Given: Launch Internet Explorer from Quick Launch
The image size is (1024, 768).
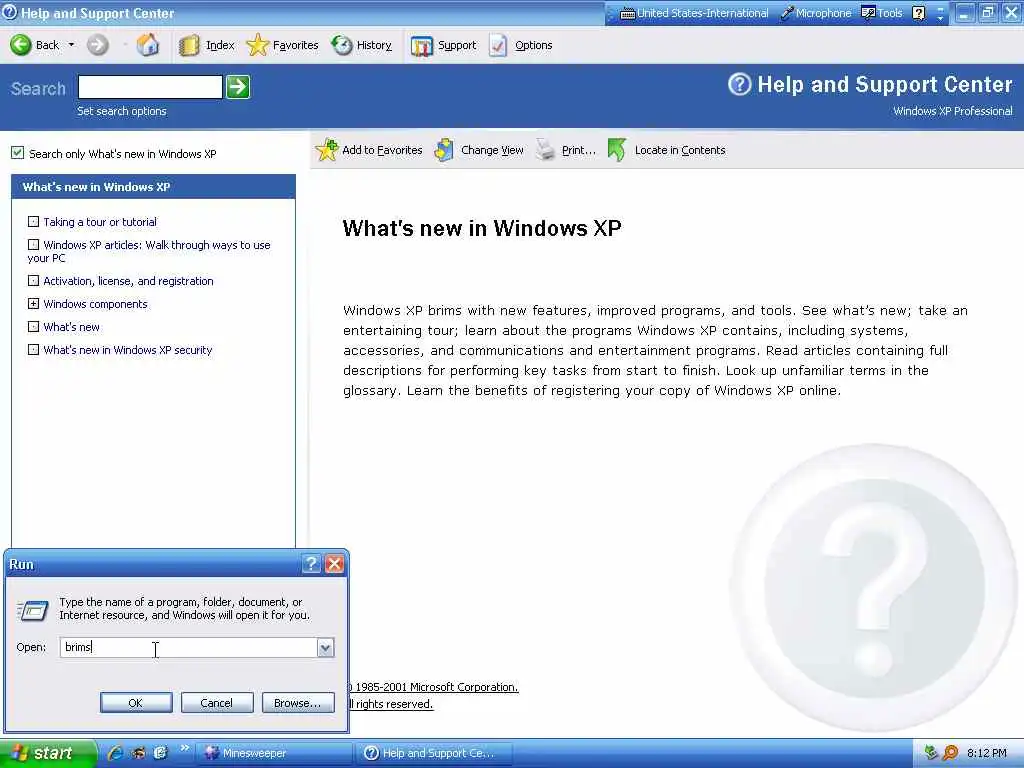Looking at the screenshot, I should click(116, 753).
